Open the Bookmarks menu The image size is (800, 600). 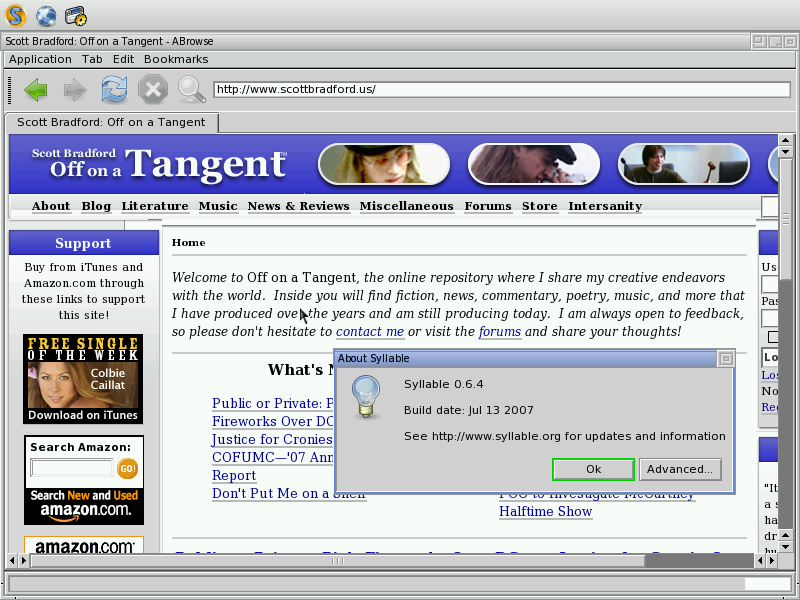click(x=176, y=59)
